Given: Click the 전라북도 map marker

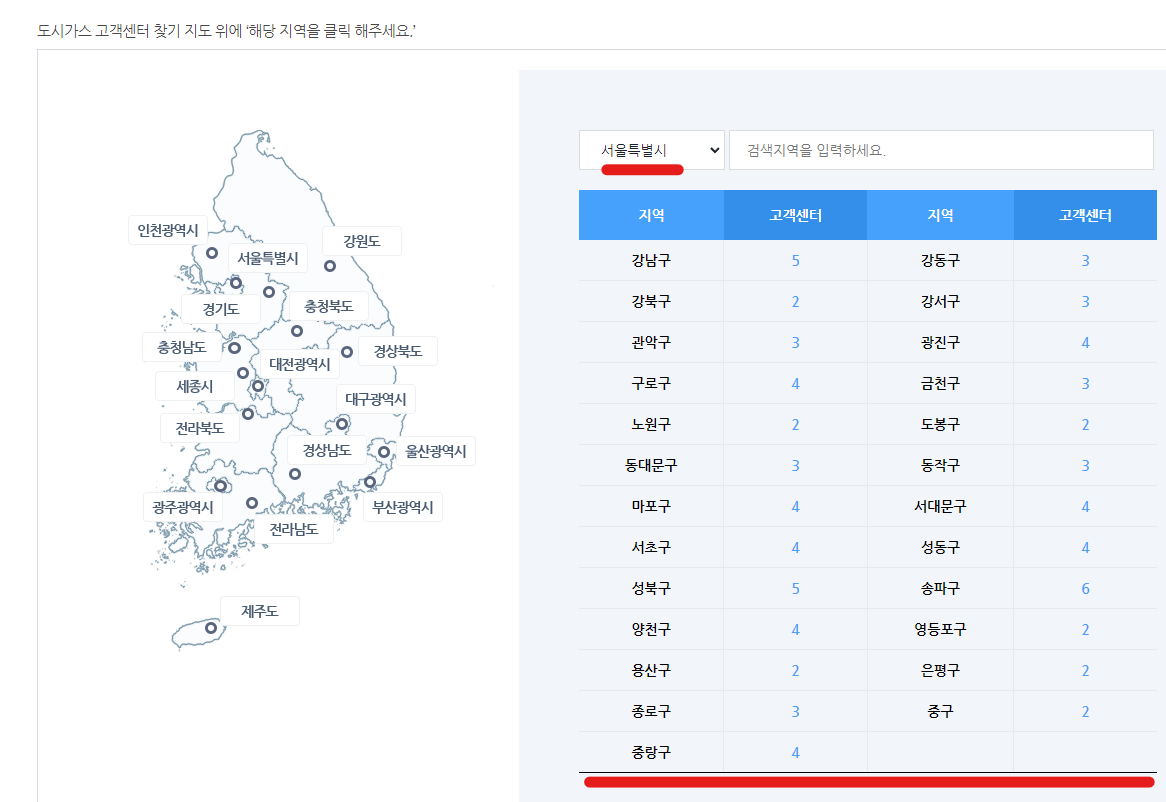Looking at the screenshot, I should pos(247,413).
